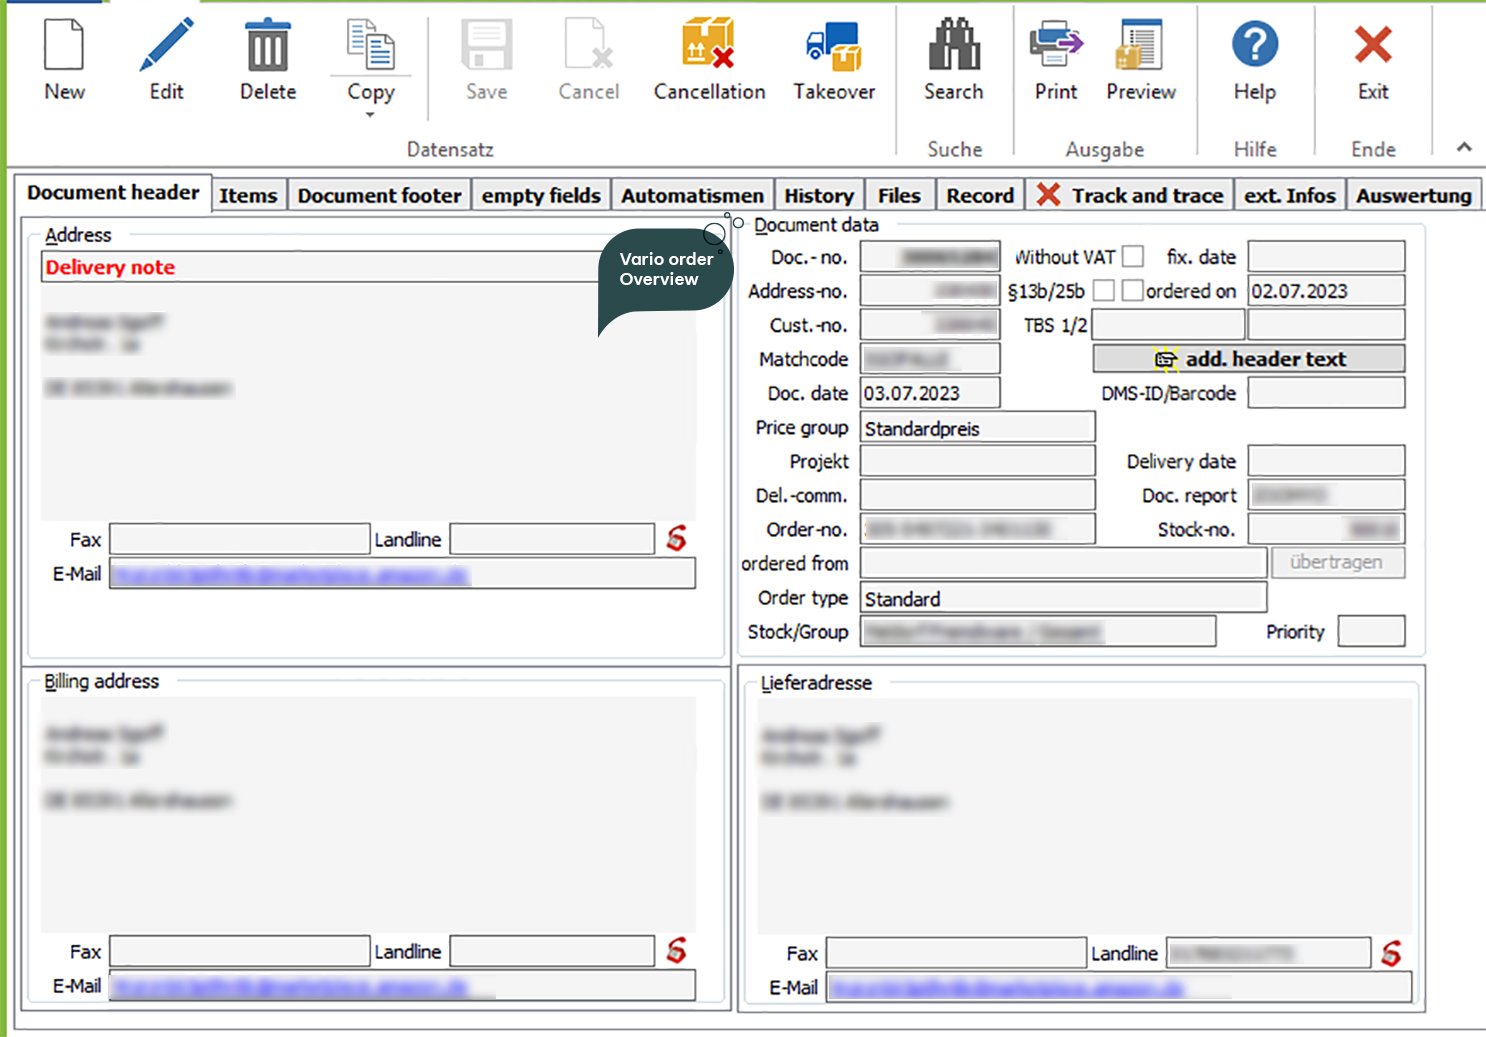Click the Help question mark icon
The width and height of the screenshot is (1486, 1037).
tap(1254, 46)
